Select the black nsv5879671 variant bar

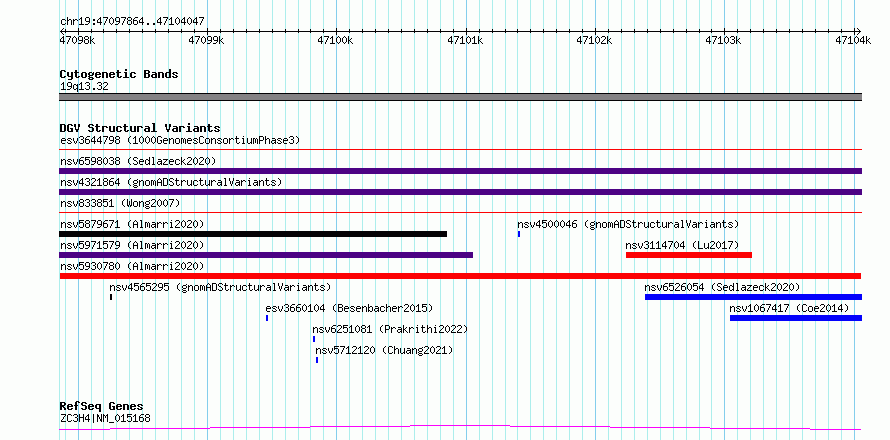click(253, 234)
